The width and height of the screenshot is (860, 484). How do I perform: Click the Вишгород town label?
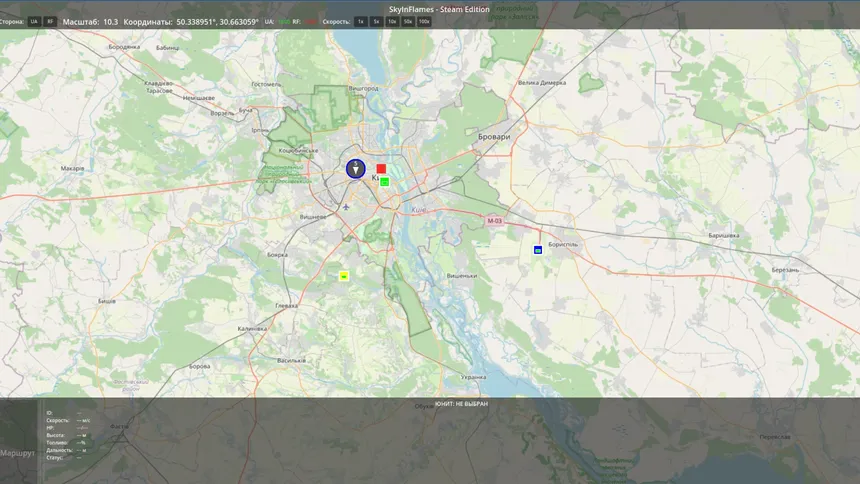coord(364,88)
